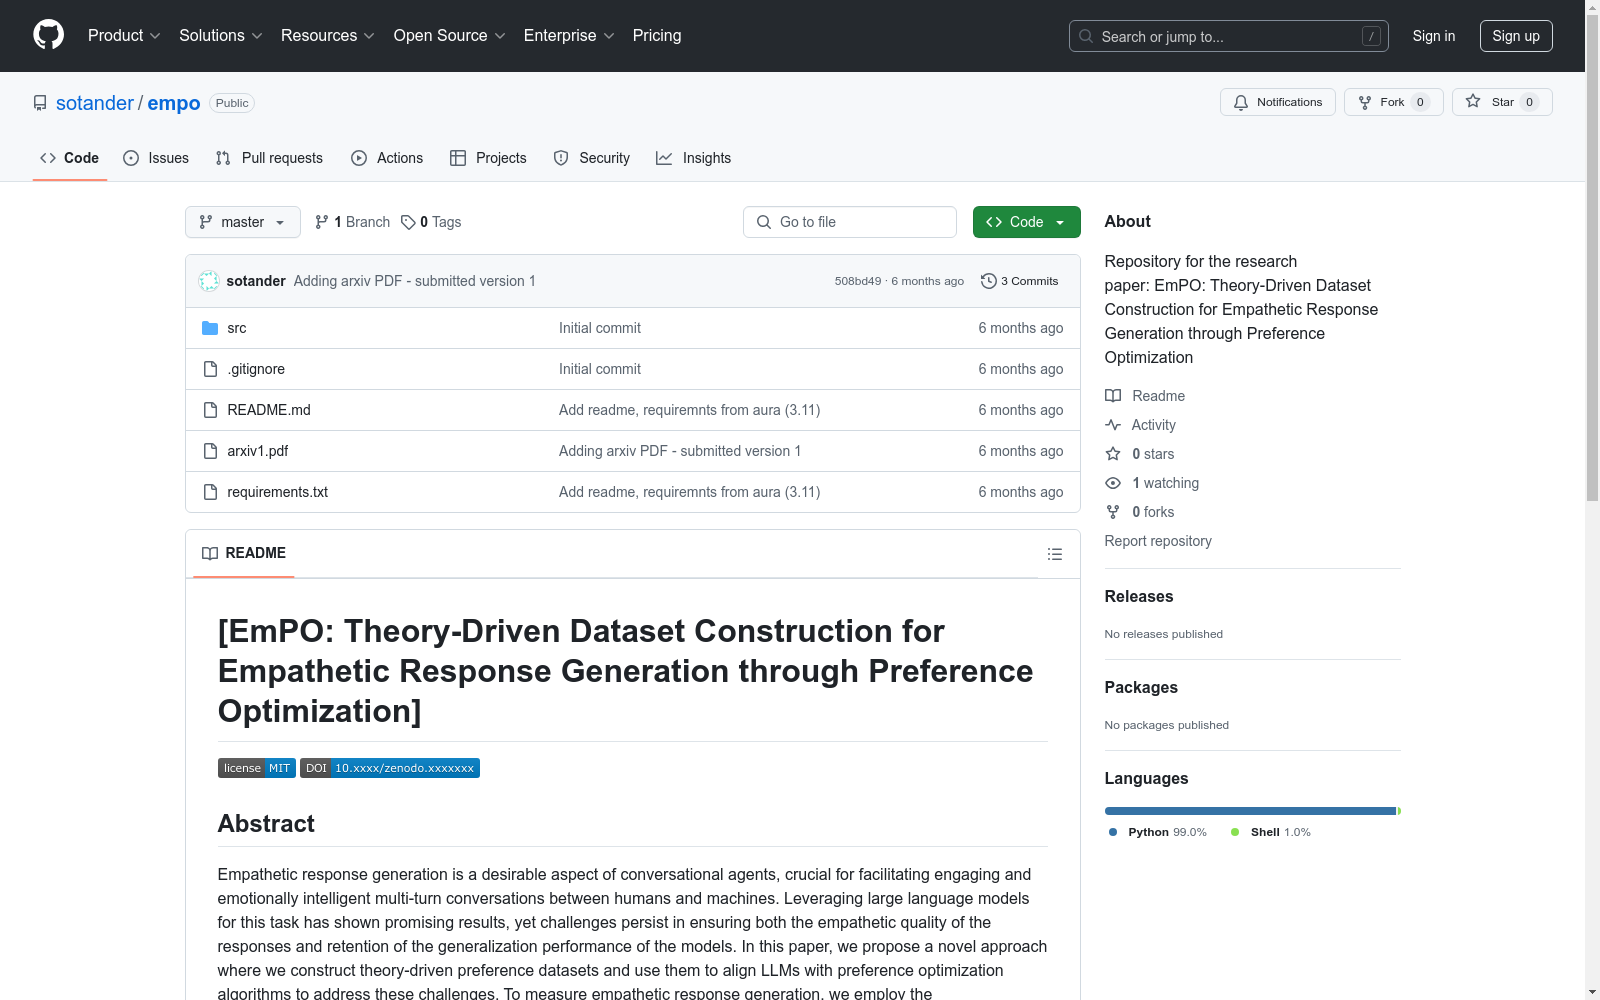Viewport: 1600px width, 1000px height.
Task: Click the Sign in link
Action: pyautogui.click(x=1434, y=36)
